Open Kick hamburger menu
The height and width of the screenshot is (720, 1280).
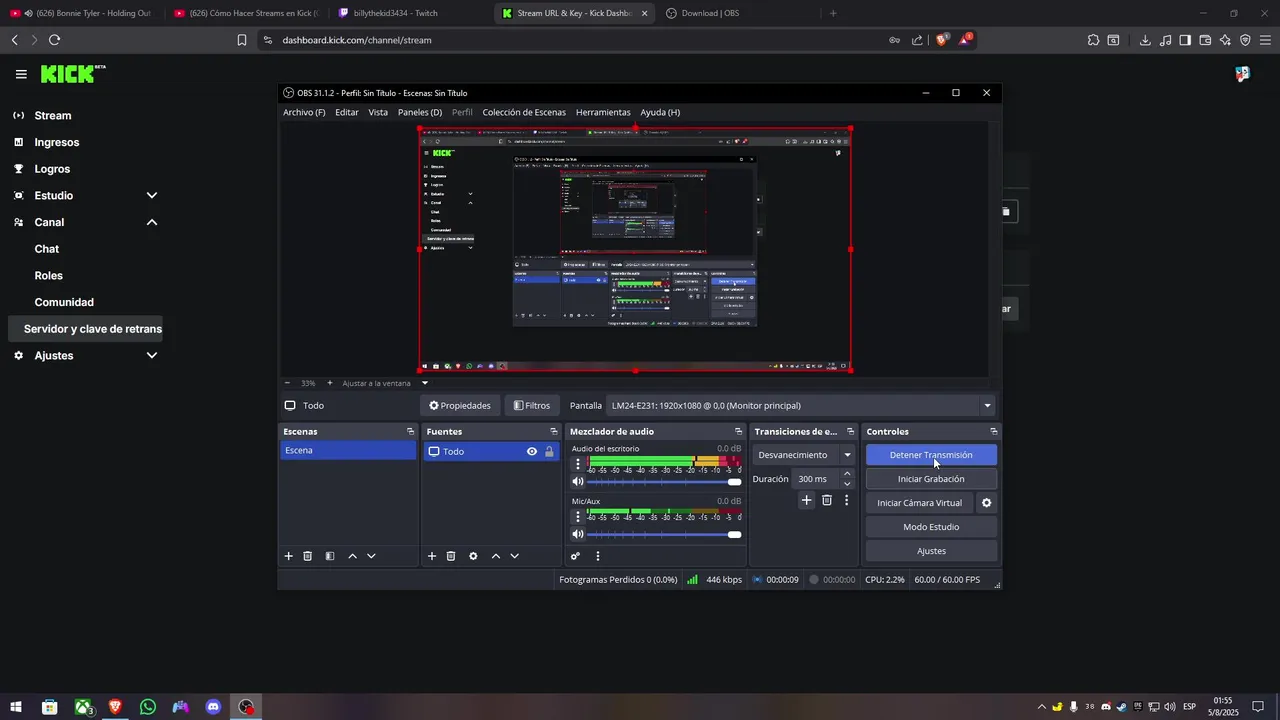21,74
